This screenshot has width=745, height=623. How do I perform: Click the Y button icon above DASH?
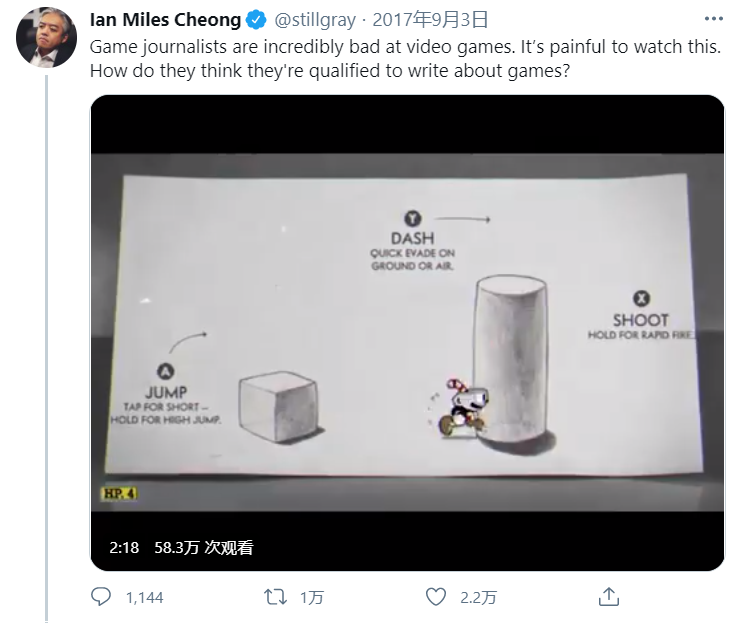(412, 219)
